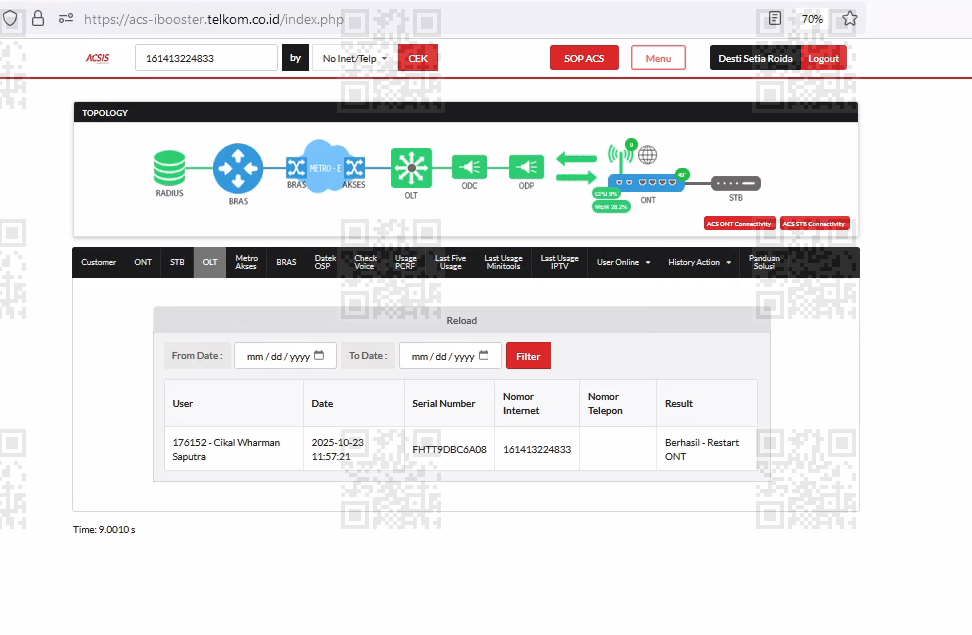The width and height of the screenshot is (972, 635).
Task: Click the ACS STB Connectivity button
Action: (814, 224)
